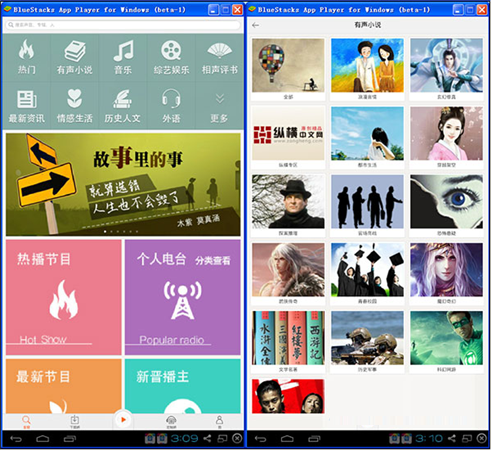Click the circled X exit icon in left window
The height and width of the screenshot is (450, 491).
click(237, 438)
